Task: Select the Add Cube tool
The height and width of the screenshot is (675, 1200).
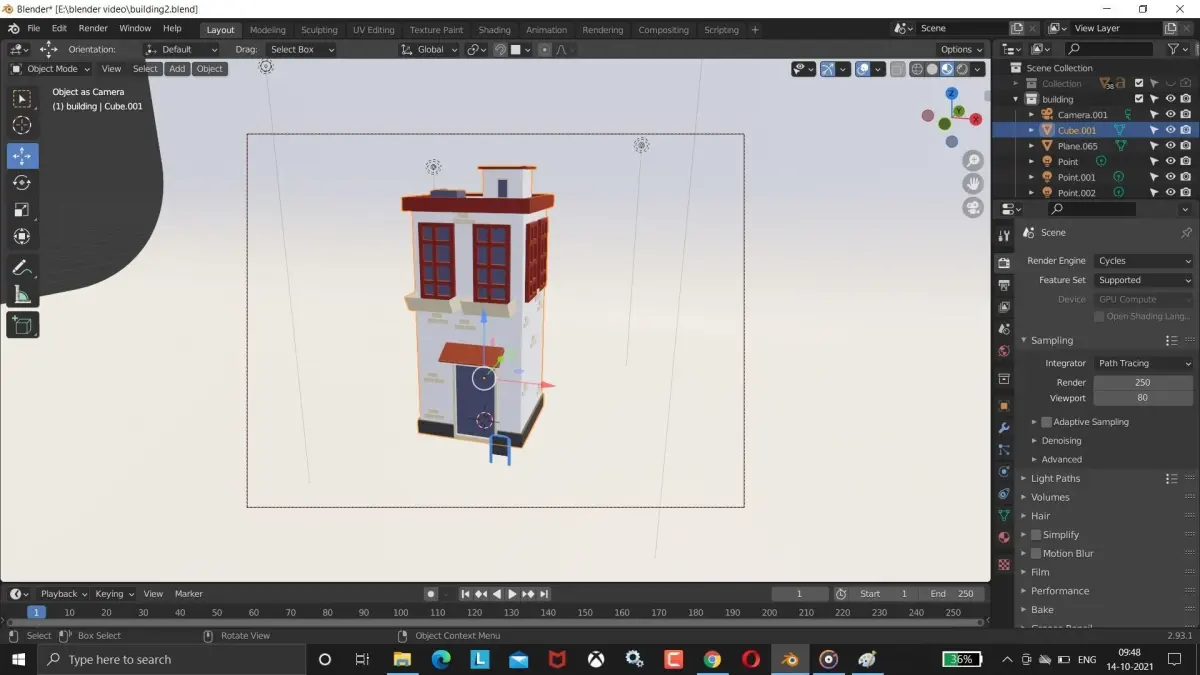Action: 22,325
